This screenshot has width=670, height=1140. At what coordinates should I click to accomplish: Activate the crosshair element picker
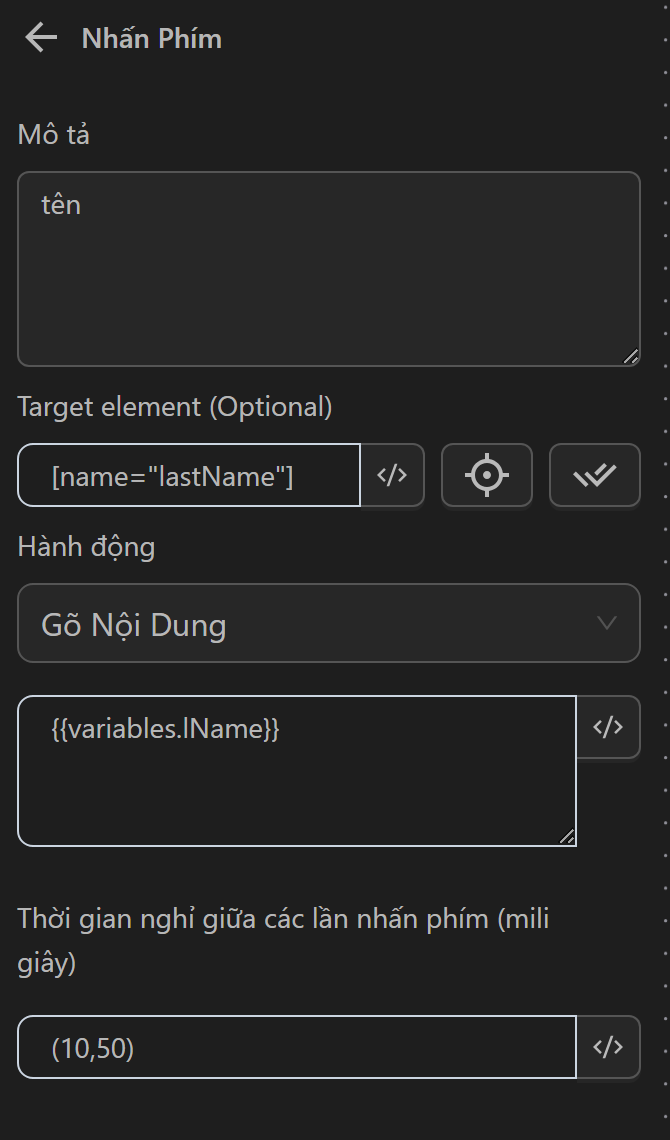(487, 476)
